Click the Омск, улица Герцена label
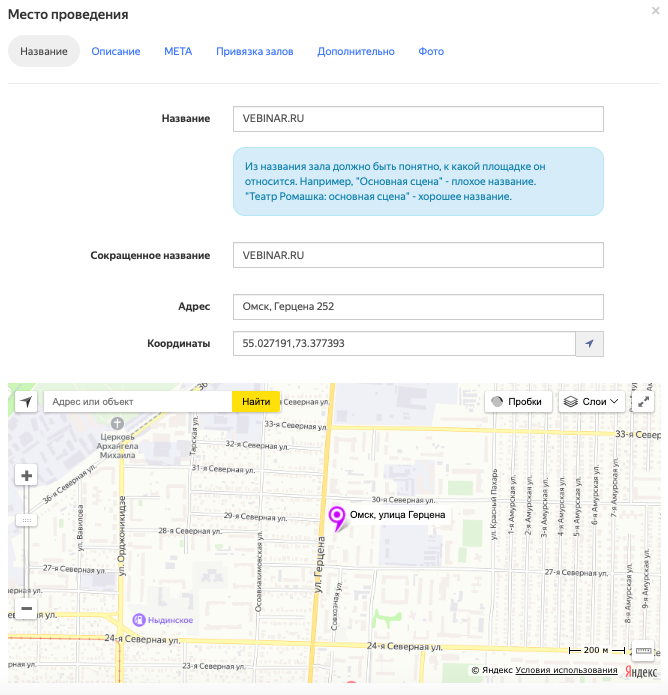 pos(397,515)
